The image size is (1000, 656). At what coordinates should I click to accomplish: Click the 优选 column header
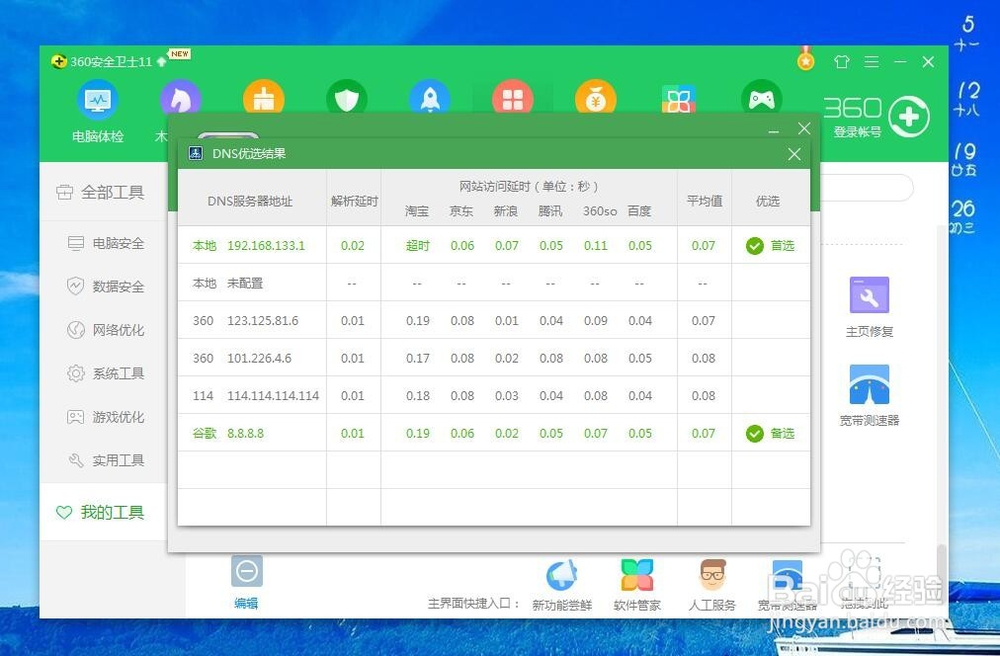pyautogui.click(x=768, y=201)
